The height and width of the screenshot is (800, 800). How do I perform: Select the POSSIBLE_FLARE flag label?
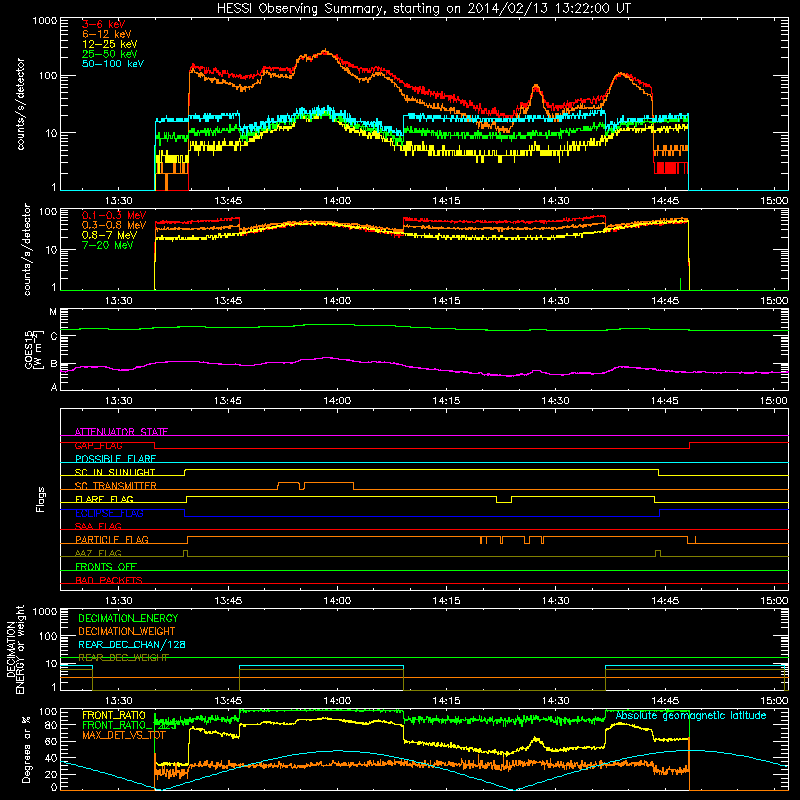tap(115, 459)
